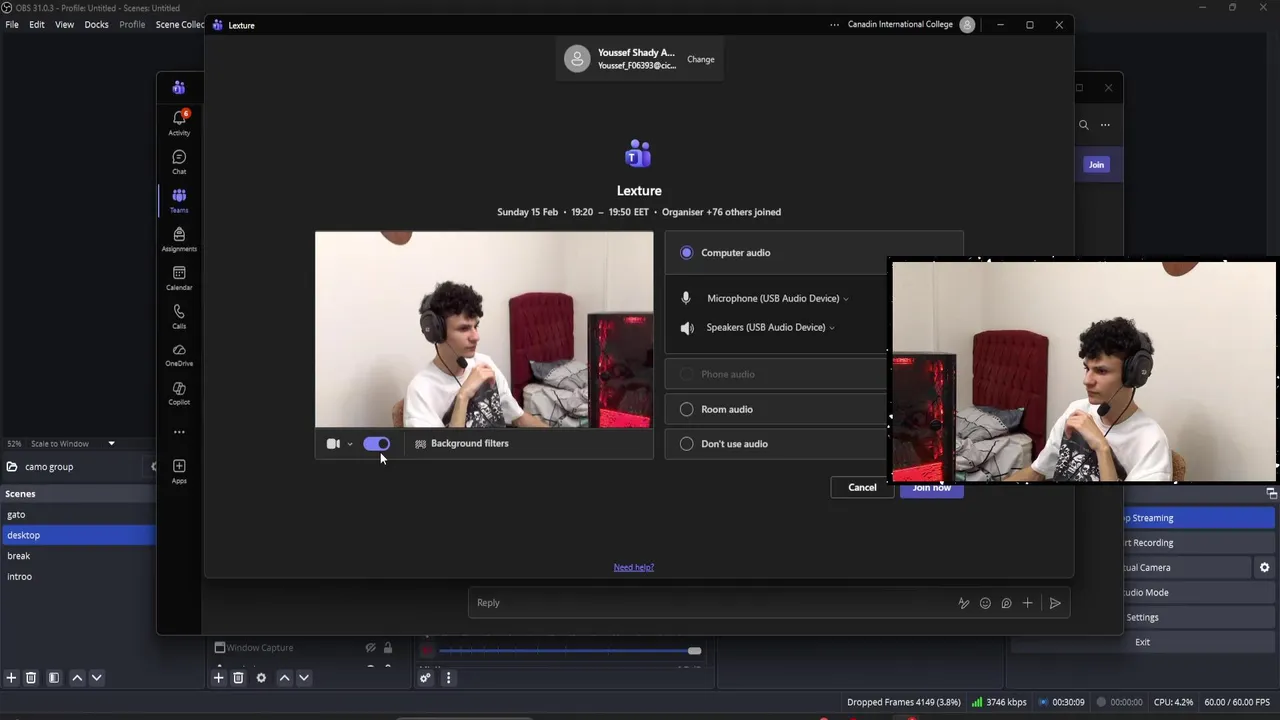
Task: Open OBS Docks menu
Action: click(96, 24)
